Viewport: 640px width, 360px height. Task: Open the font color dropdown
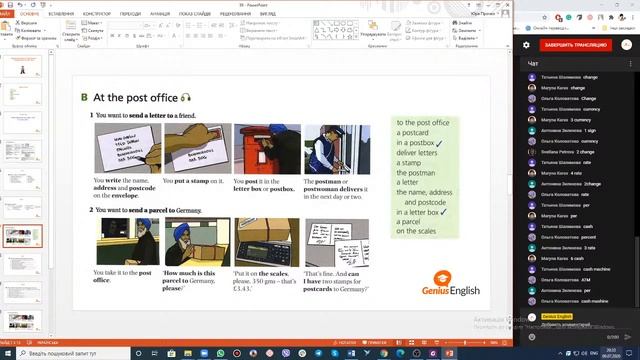click(175, 36)
